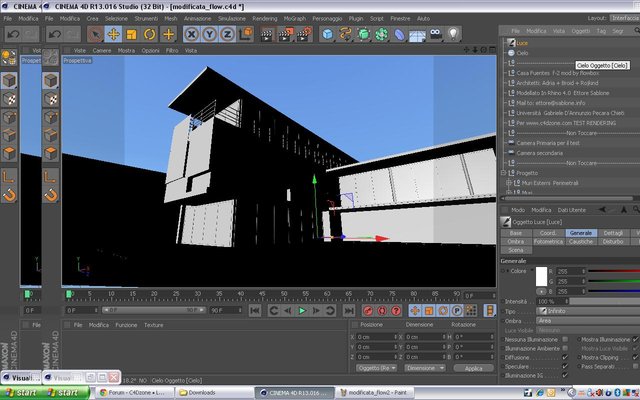This screenshot has width=640, height=400.
Task: Open render settings via the clapperboard-with-gear icon
Action: click(304, 34)
